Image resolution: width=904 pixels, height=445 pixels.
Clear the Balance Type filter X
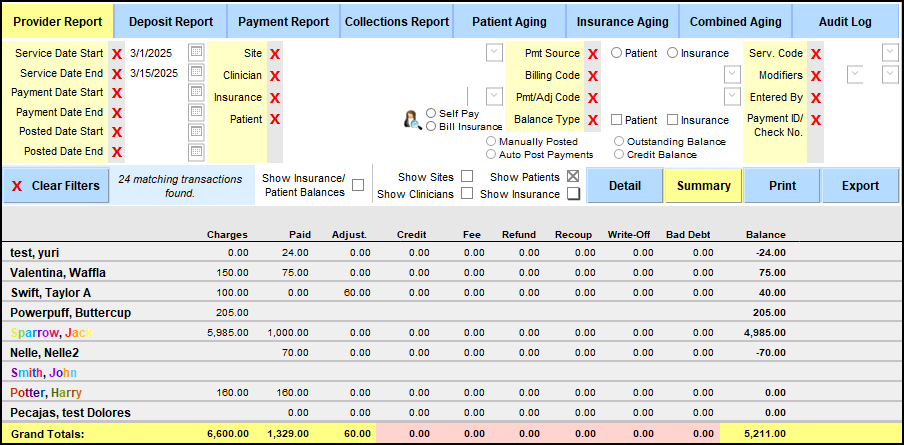click(592, 120)
